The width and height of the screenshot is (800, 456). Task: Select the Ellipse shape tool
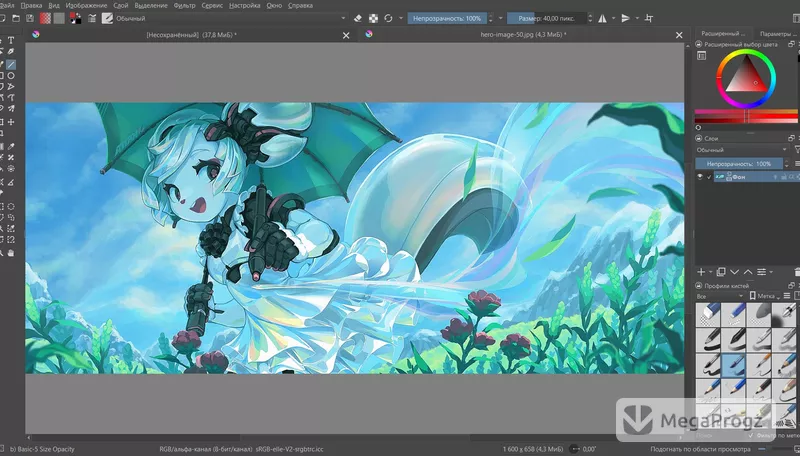click(11, 76)
